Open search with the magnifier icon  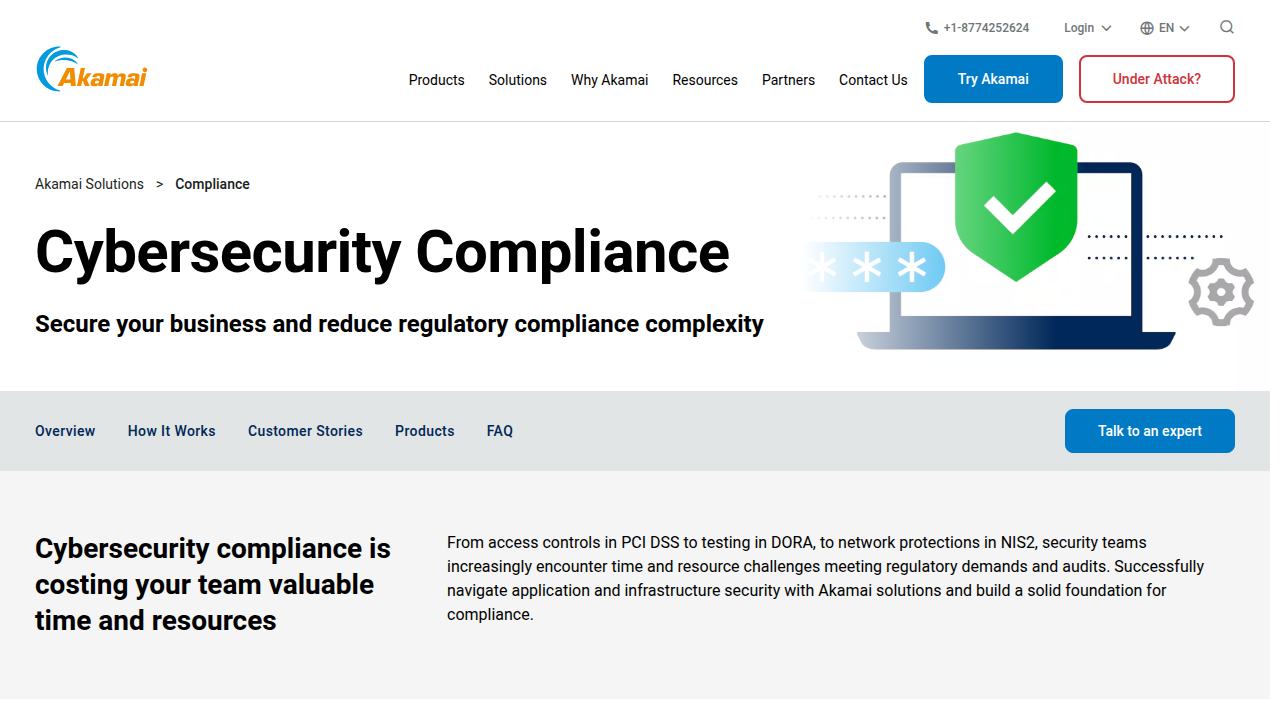point(1227,27)
